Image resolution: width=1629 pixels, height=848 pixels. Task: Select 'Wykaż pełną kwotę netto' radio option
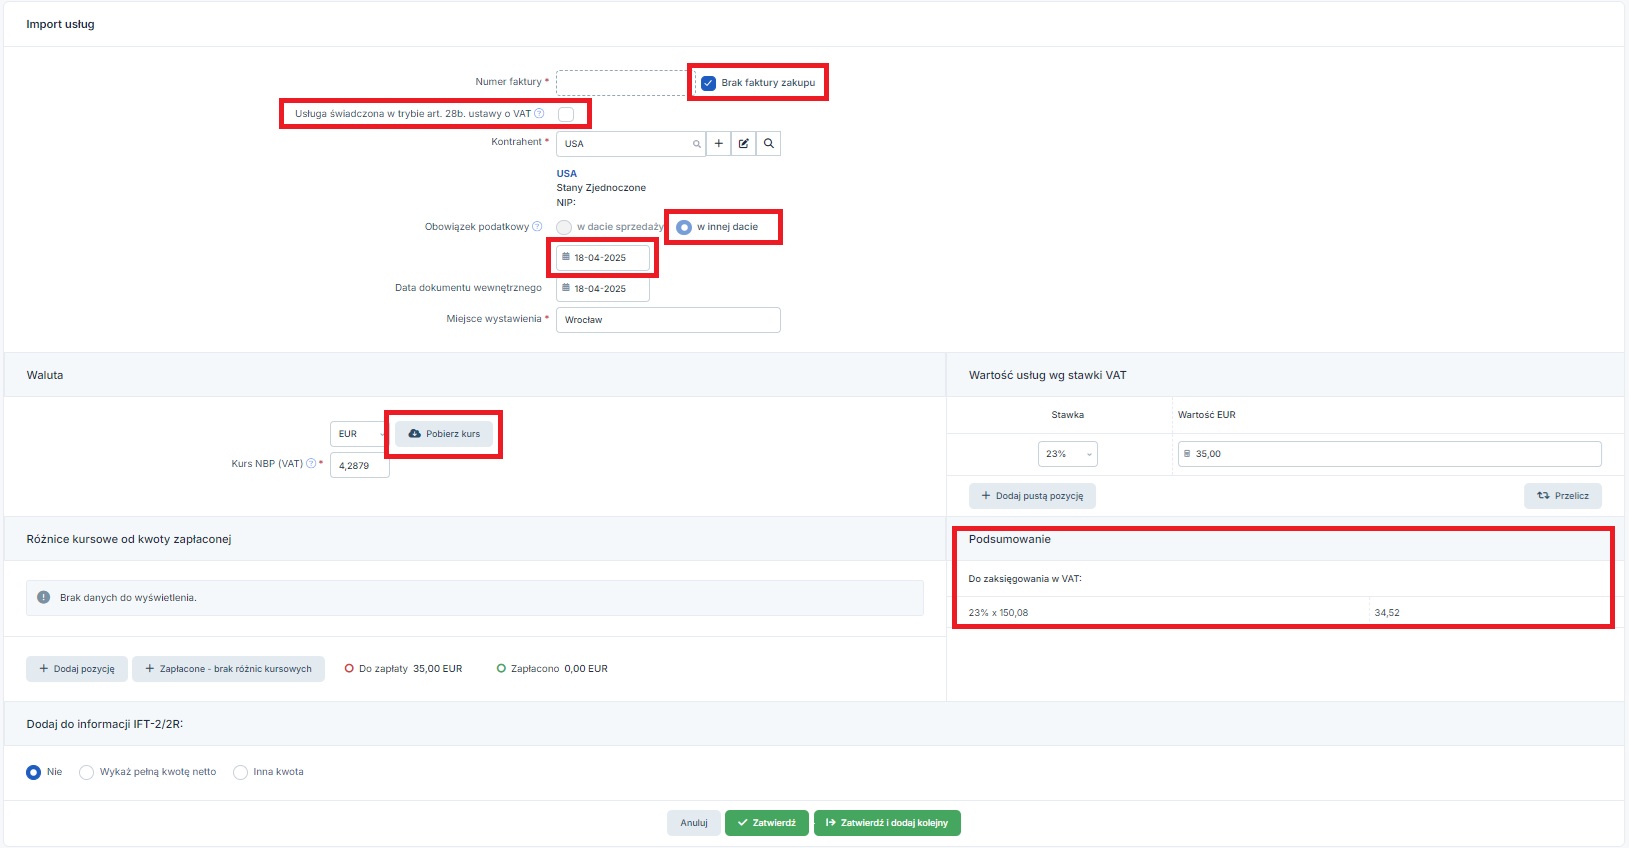coord(87,772)
